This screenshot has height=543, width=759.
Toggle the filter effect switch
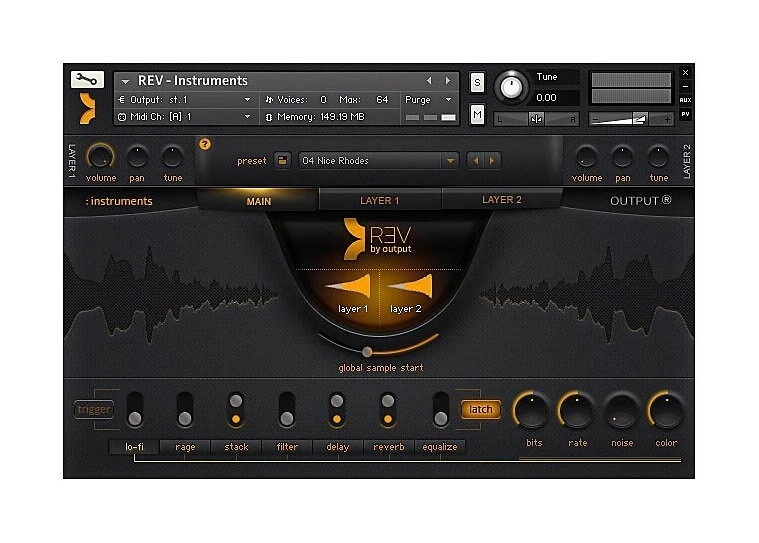[287, 410]
